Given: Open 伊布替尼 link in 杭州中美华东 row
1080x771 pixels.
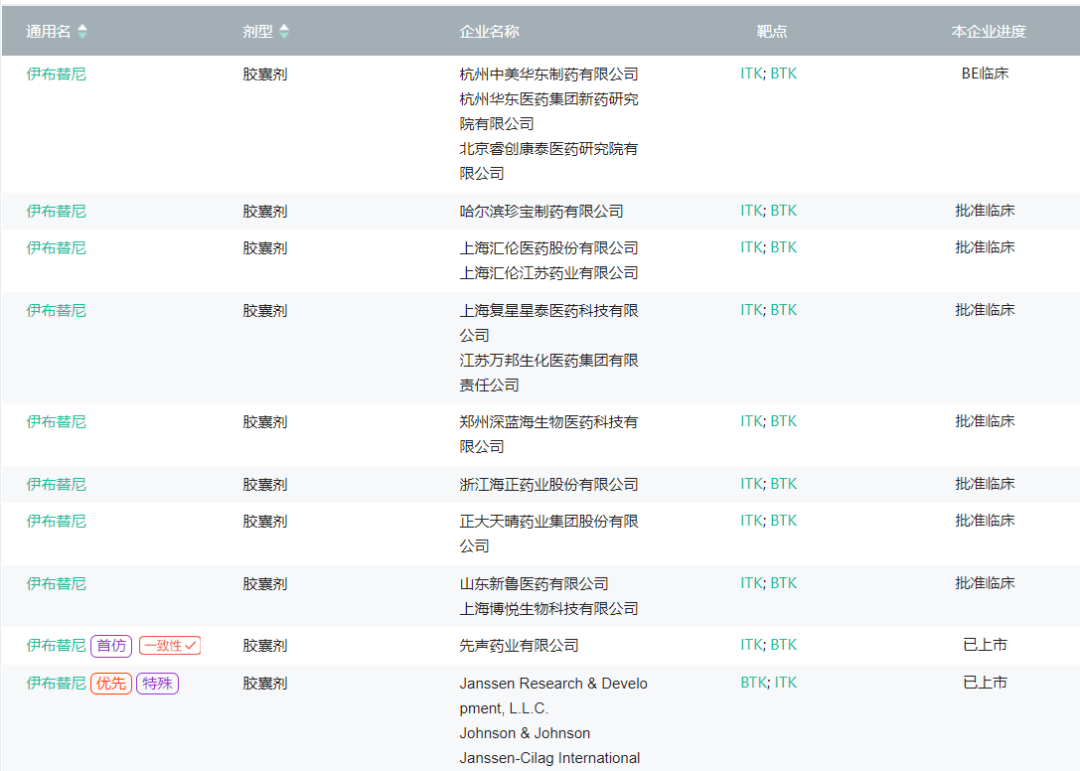Looking at the screenshot, I should pyautogui.click(x=56, y=74).
